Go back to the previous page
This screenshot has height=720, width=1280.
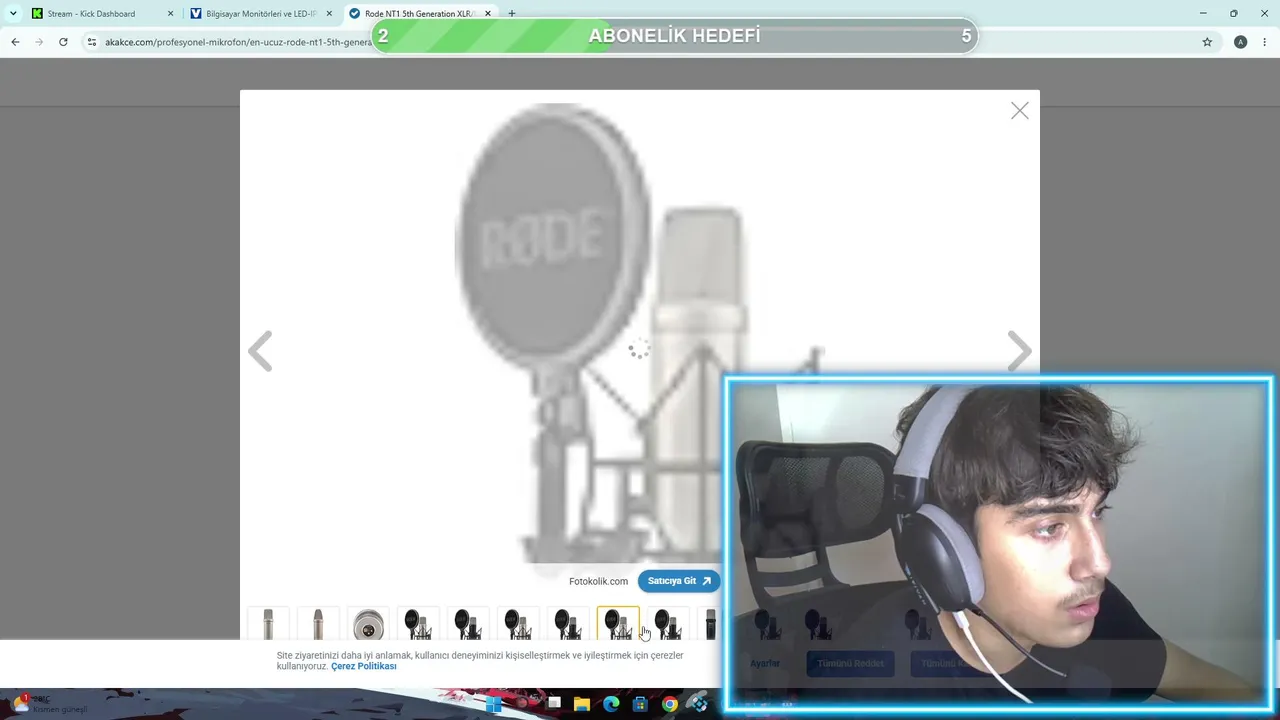click(x=15, y=42)
